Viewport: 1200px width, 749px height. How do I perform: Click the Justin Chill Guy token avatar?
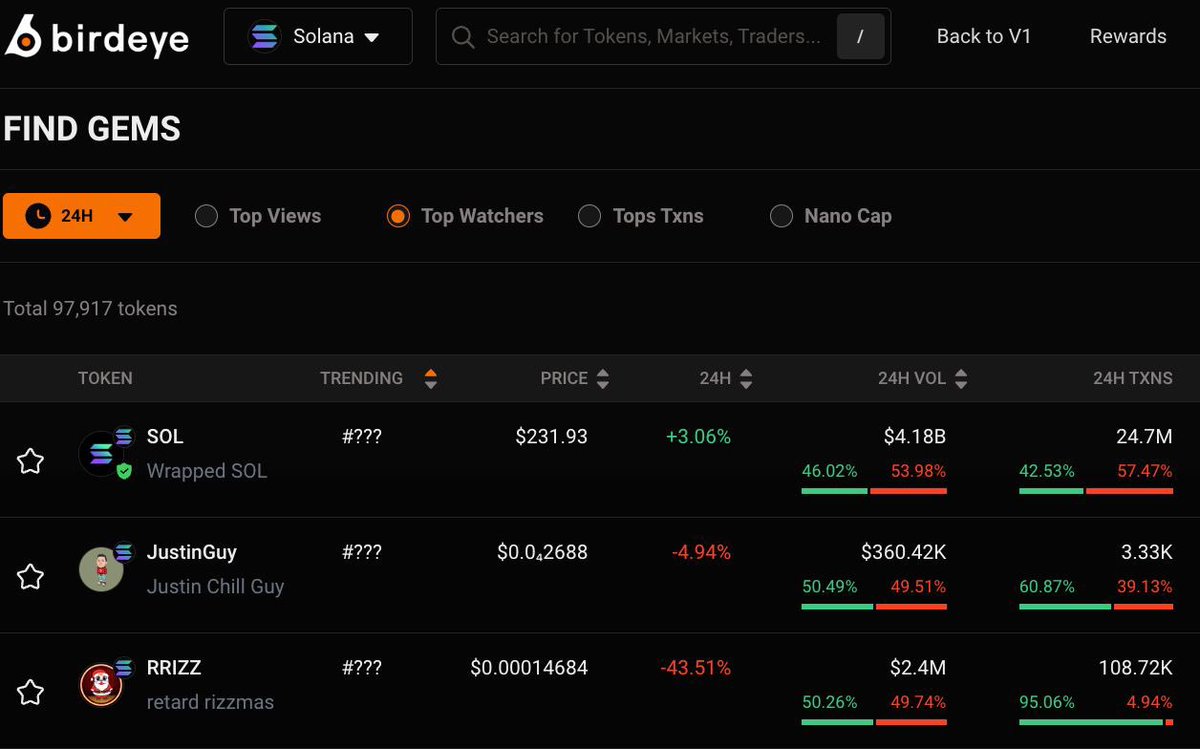coord(100,569)
